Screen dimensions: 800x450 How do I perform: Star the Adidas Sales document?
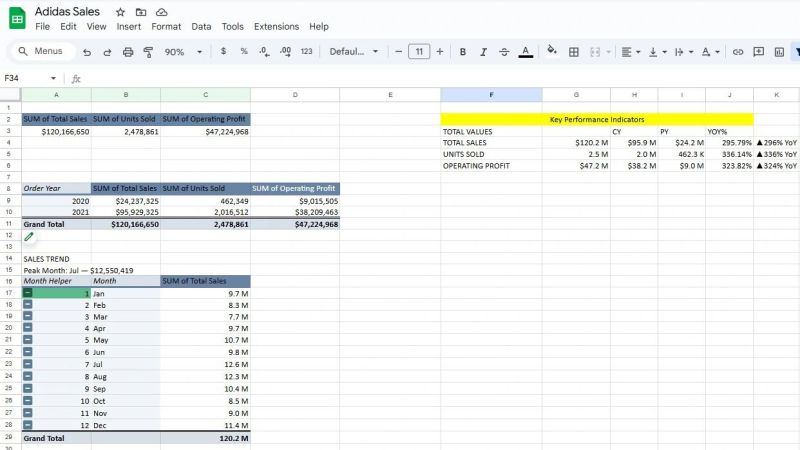(120, 12)
